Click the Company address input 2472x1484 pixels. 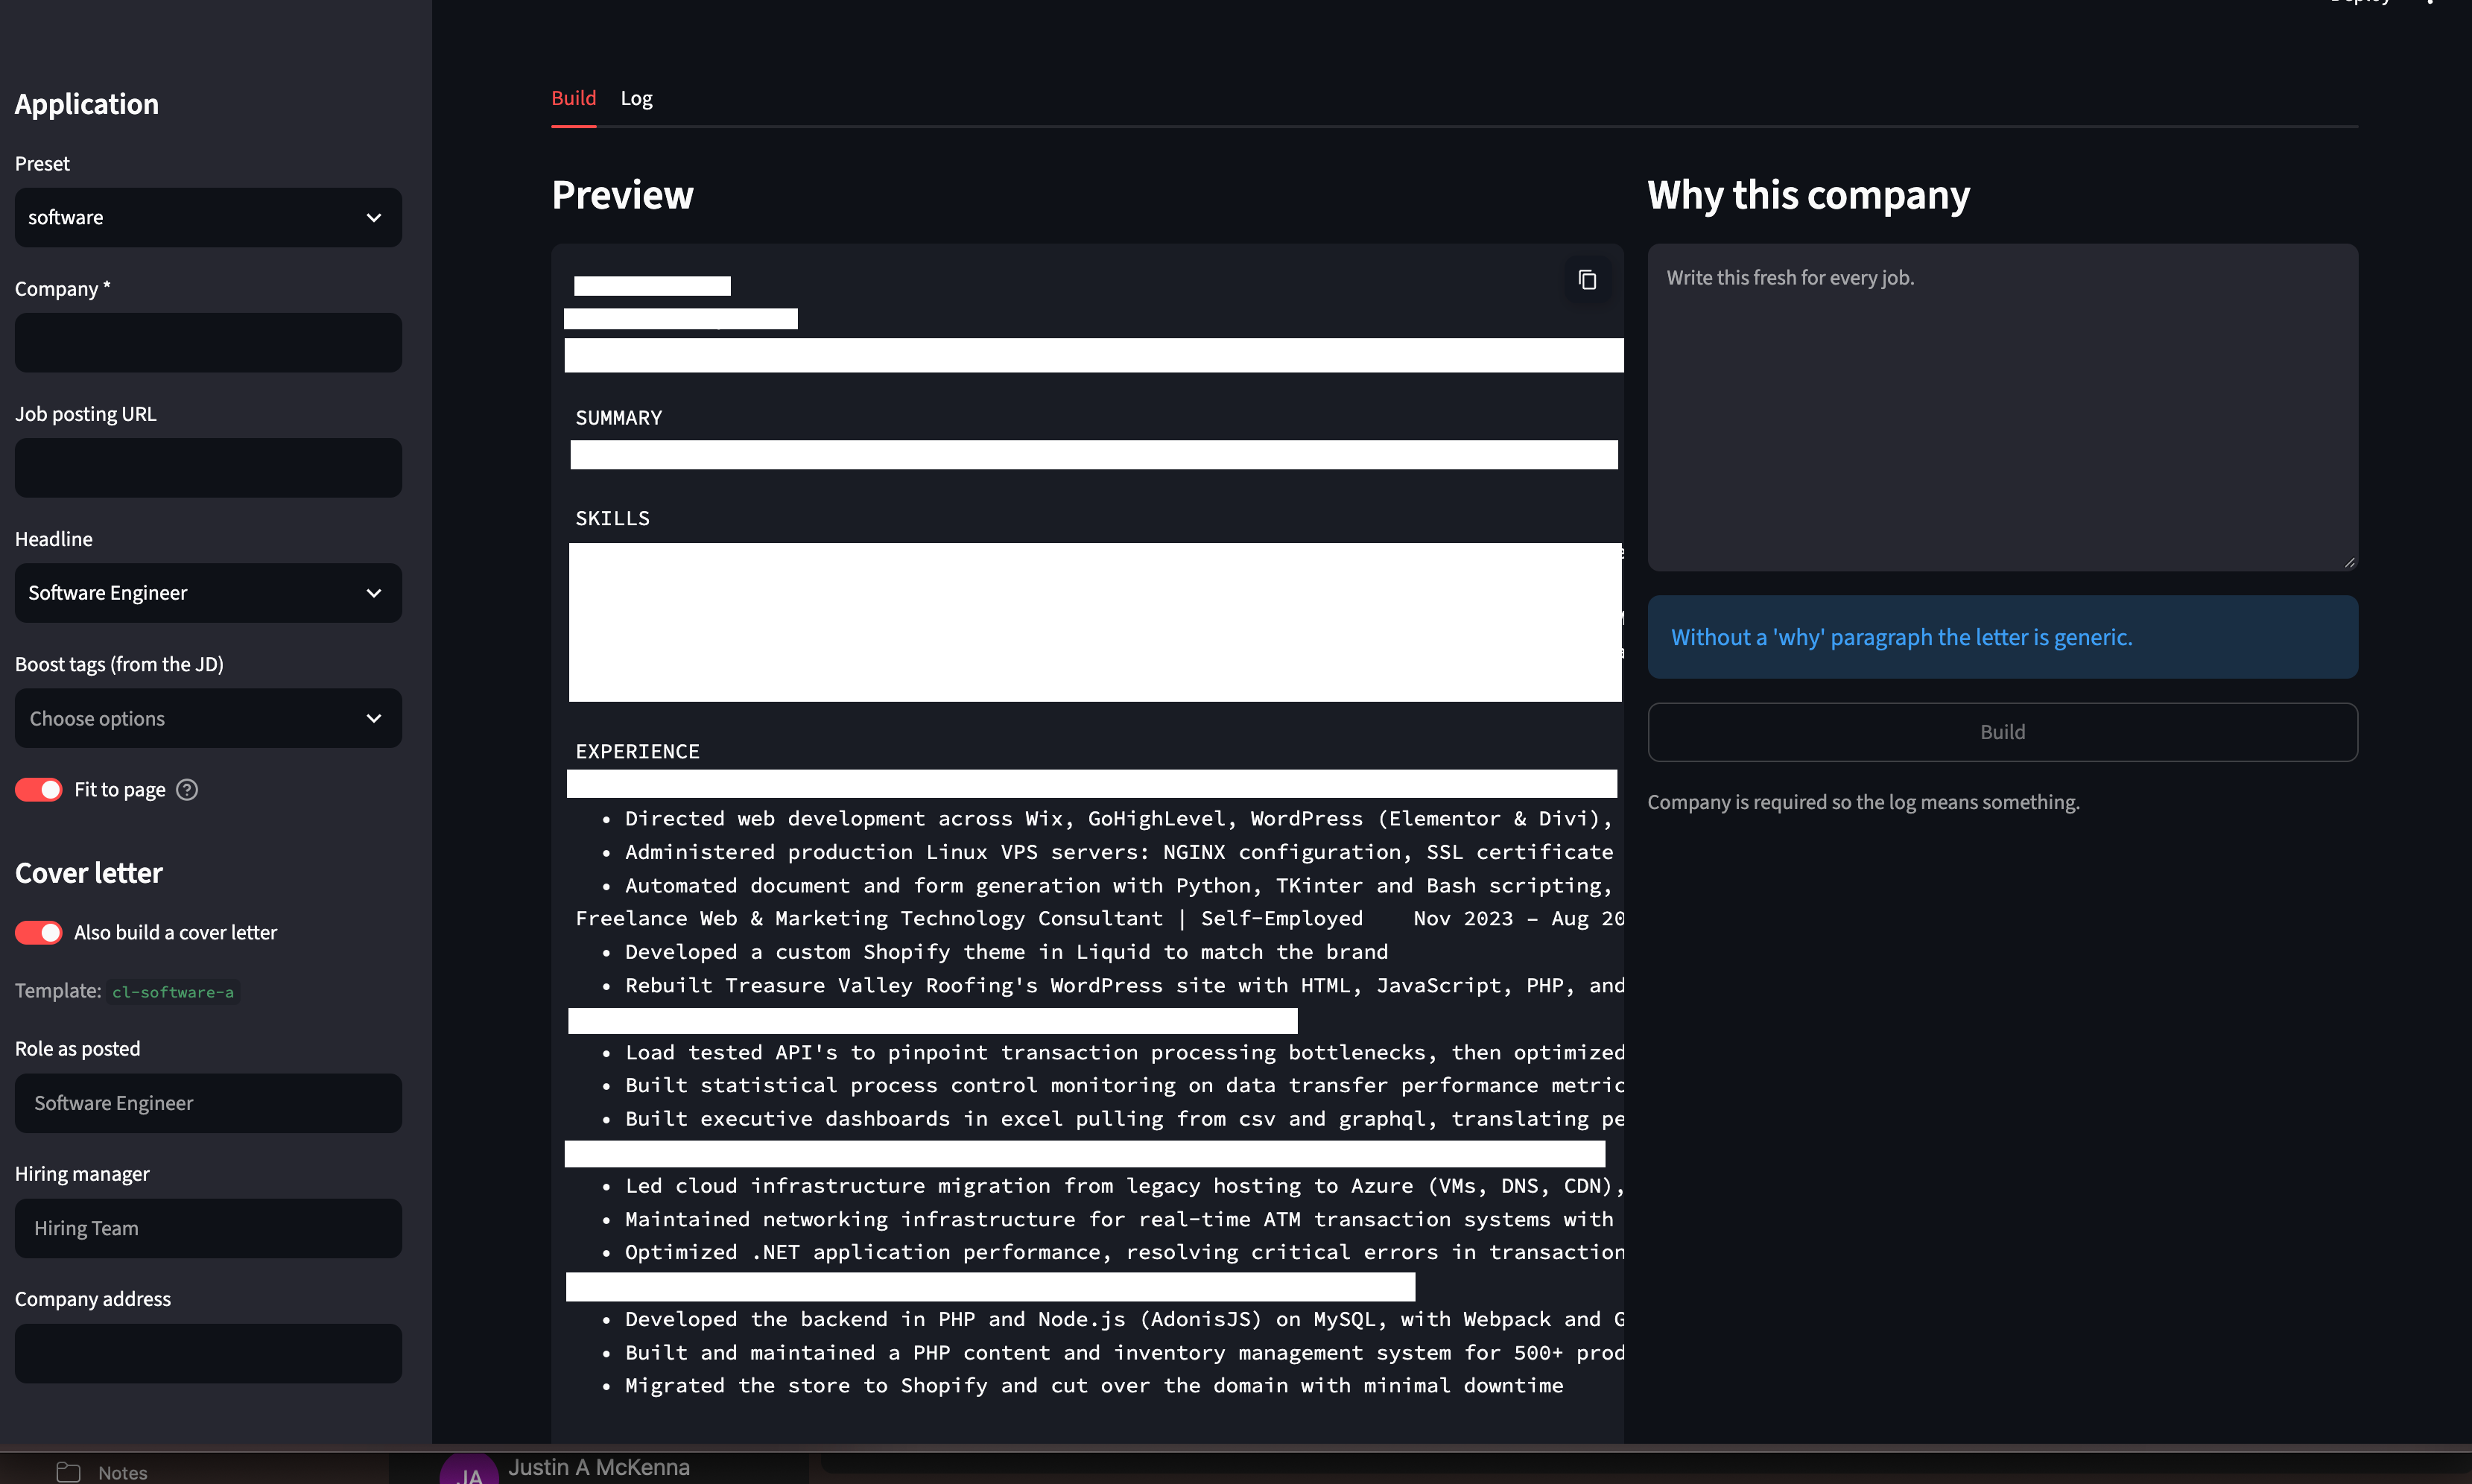click(208, 1353)
